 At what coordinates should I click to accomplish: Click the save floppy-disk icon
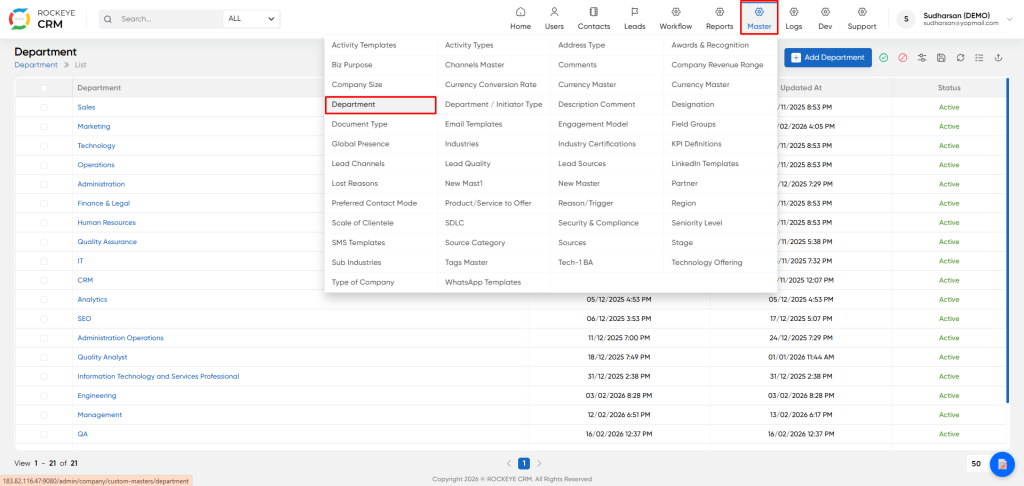(941, 57)
